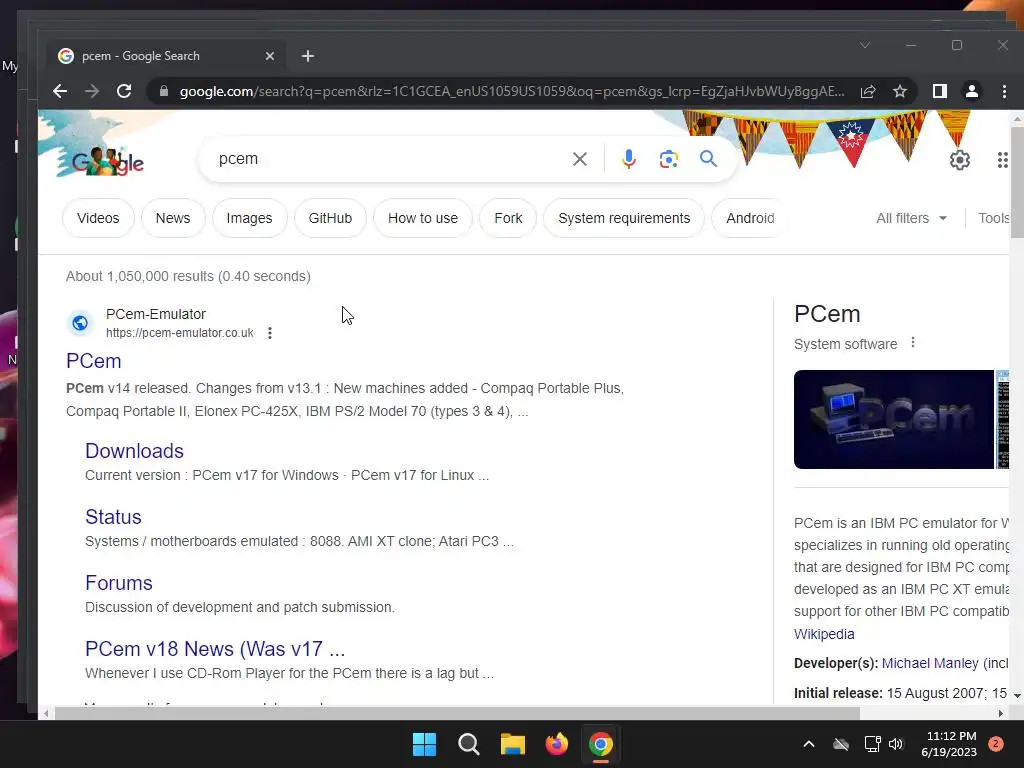
Task: Open options dots beside pcem-emulator.co.uk
Action: click(270, 333)
